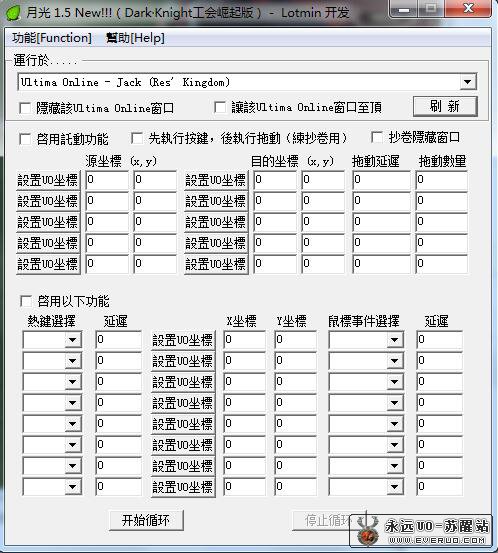Minimize the 月光 window
The height and width of the screenshot is (553, 498).
pyautogui.click(x=404, y=9)
